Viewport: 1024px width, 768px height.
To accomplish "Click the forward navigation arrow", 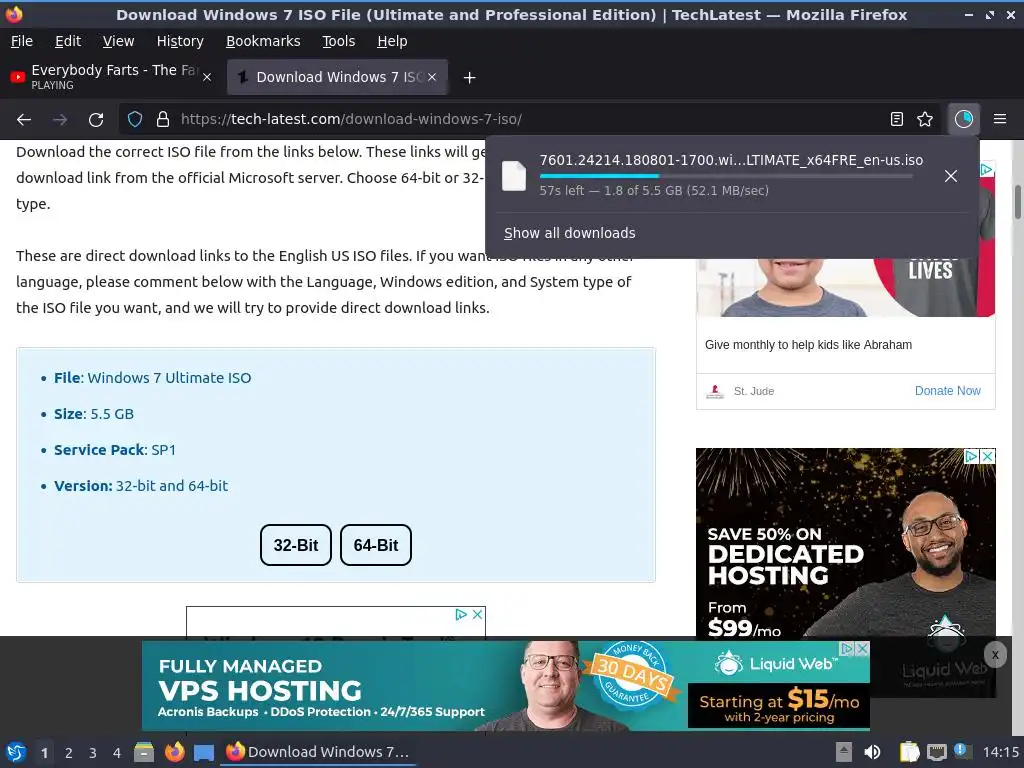I will click(x=60, y=120).
